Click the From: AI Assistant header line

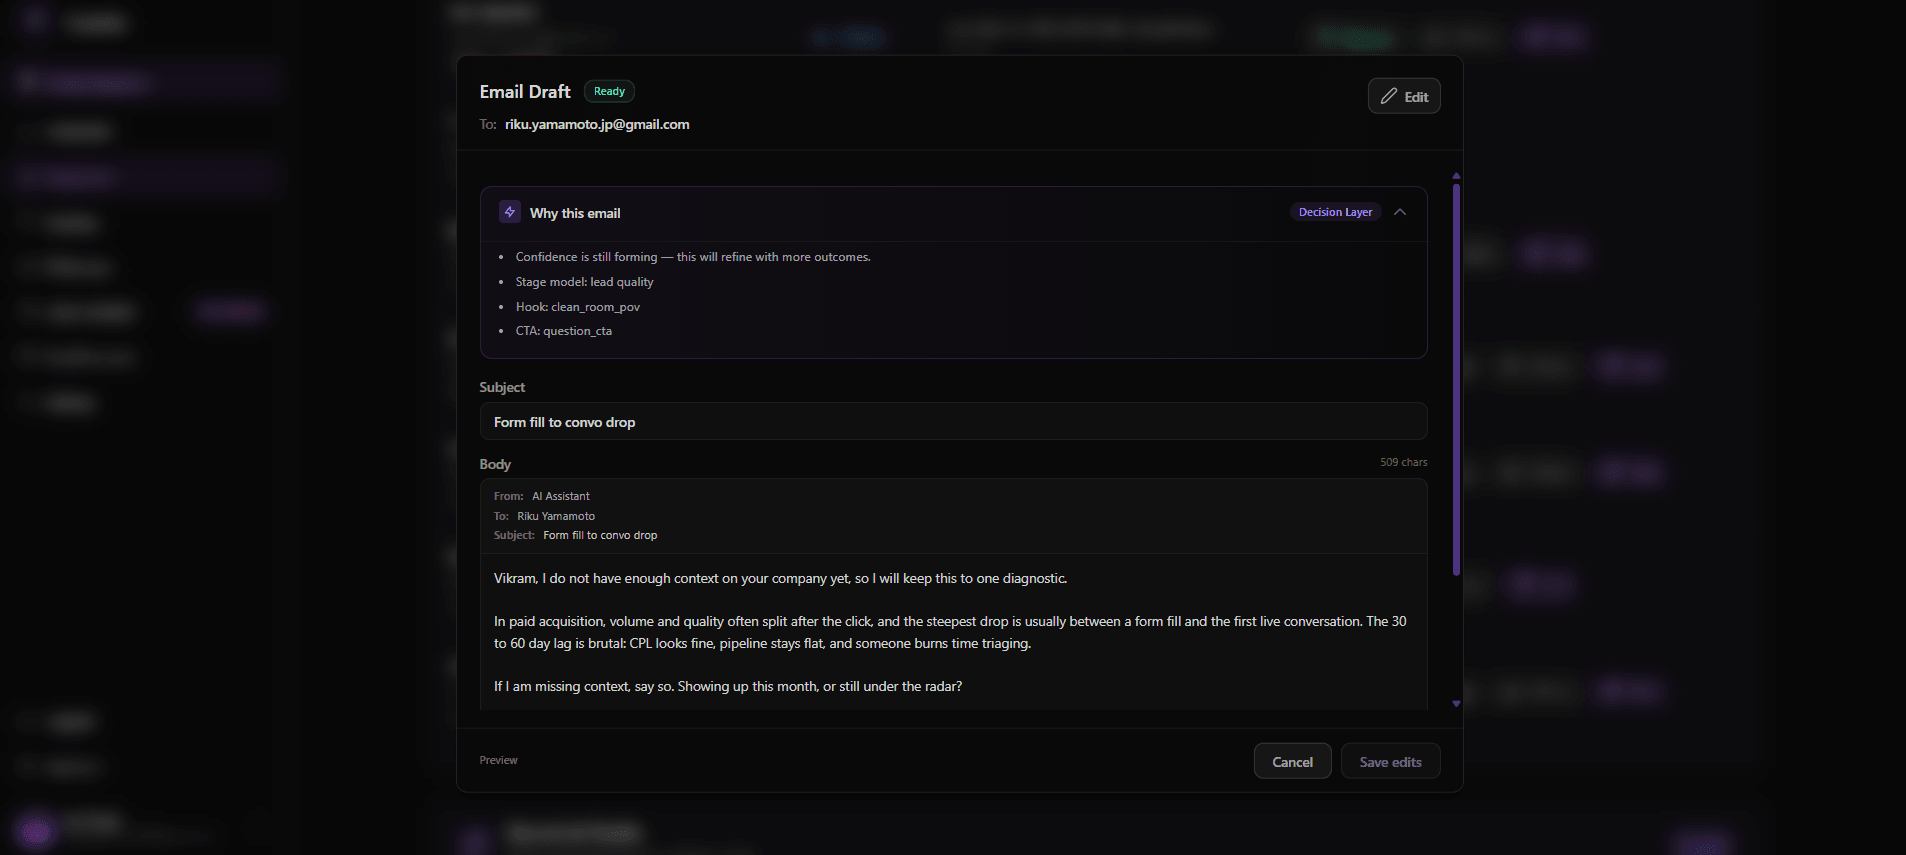[541, 496]
